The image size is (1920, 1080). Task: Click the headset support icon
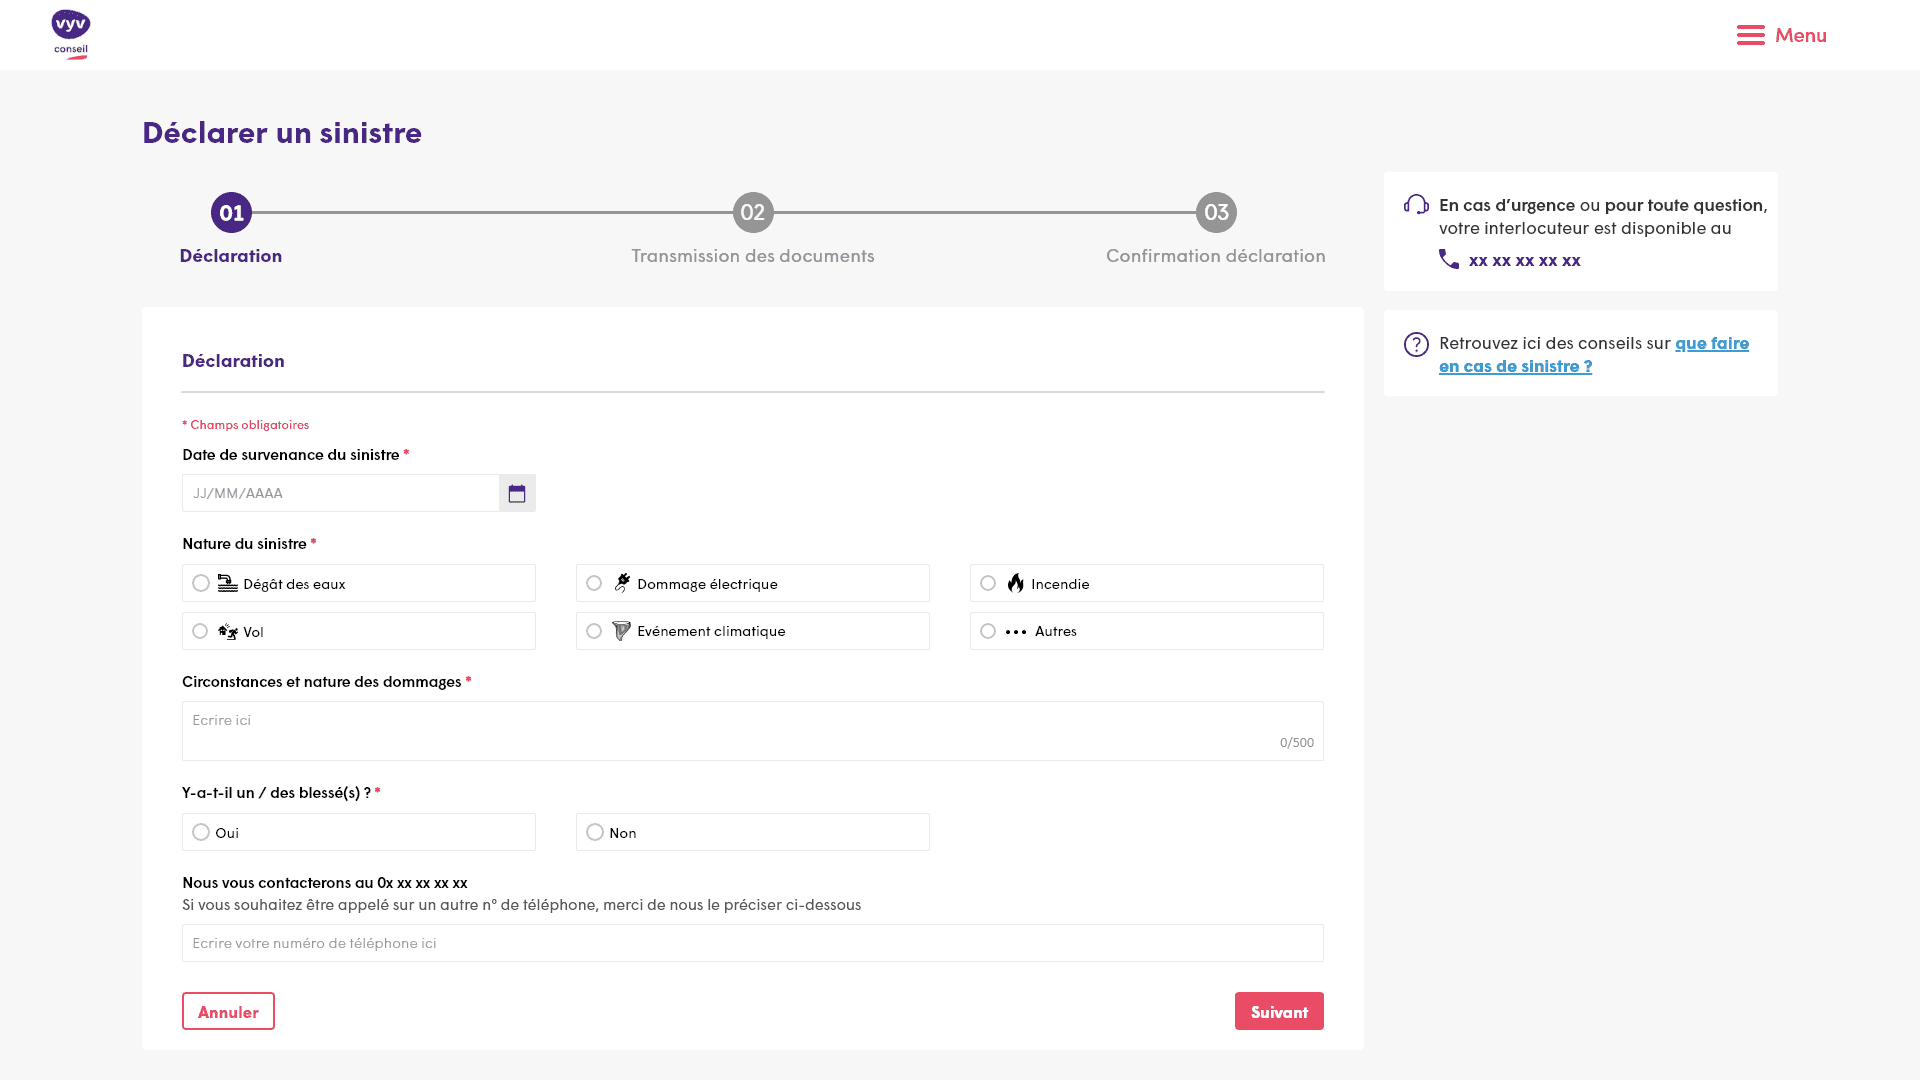pos(1416,205)
